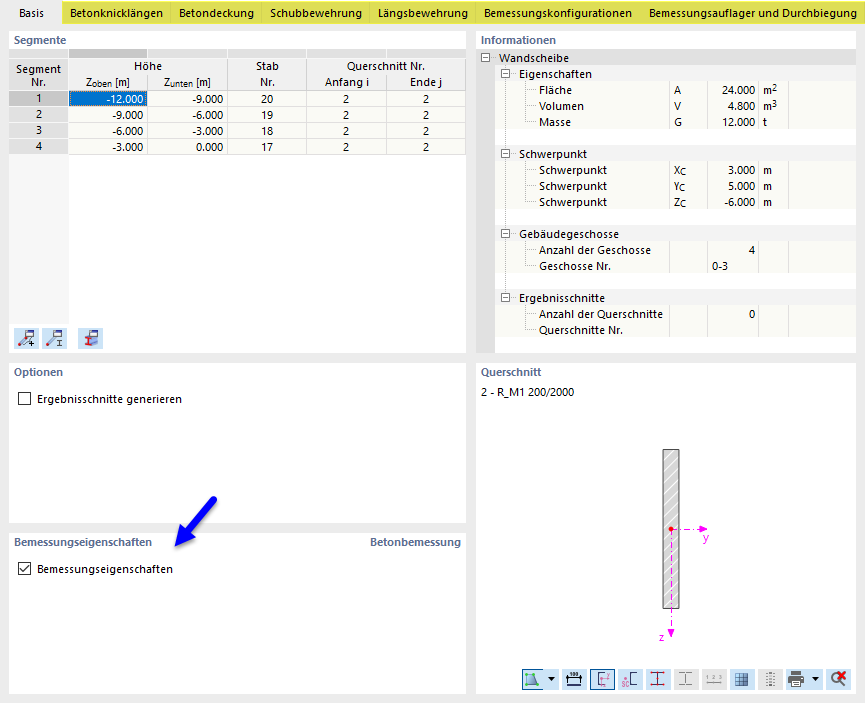
Task: Click the Höhe column header
Action: tap(148, 66)
